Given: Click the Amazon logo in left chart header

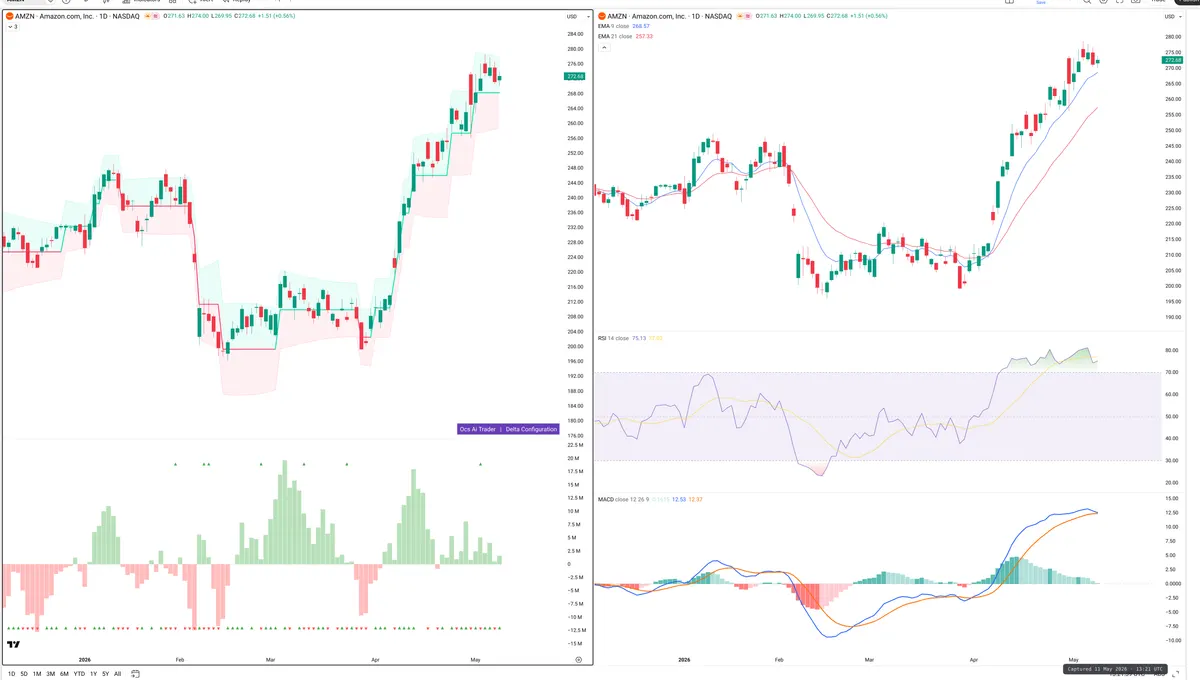Looking at the screenshot, I should [x=9, y=17].
